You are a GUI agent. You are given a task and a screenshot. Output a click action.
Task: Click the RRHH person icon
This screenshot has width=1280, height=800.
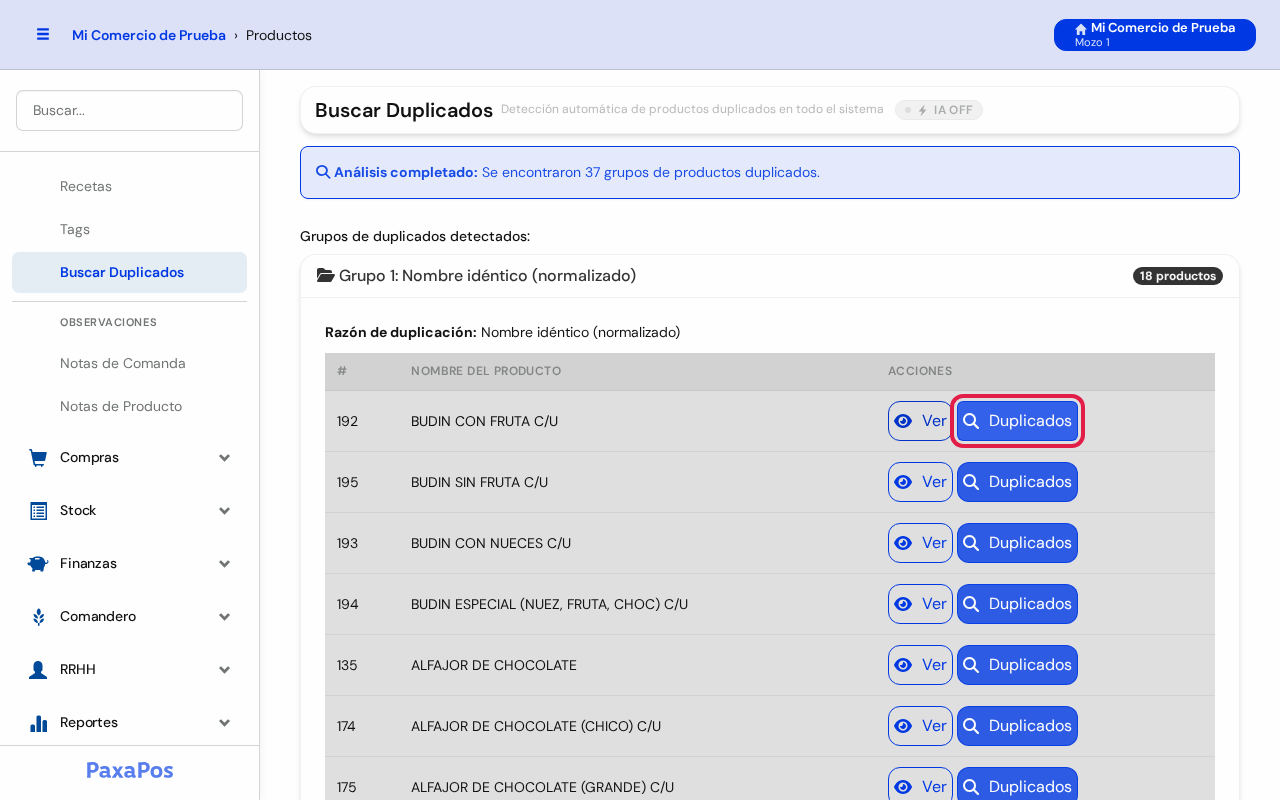38,670
